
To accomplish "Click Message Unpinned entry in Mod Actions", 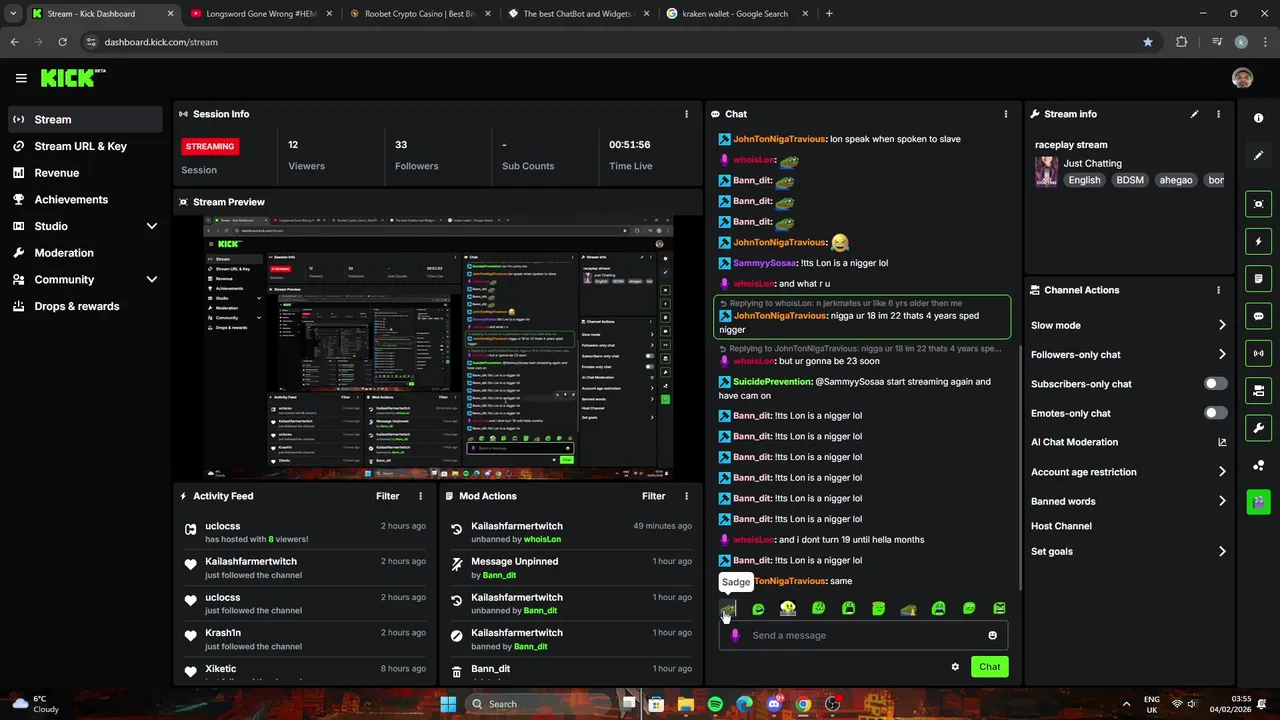I will click(571, 568).
